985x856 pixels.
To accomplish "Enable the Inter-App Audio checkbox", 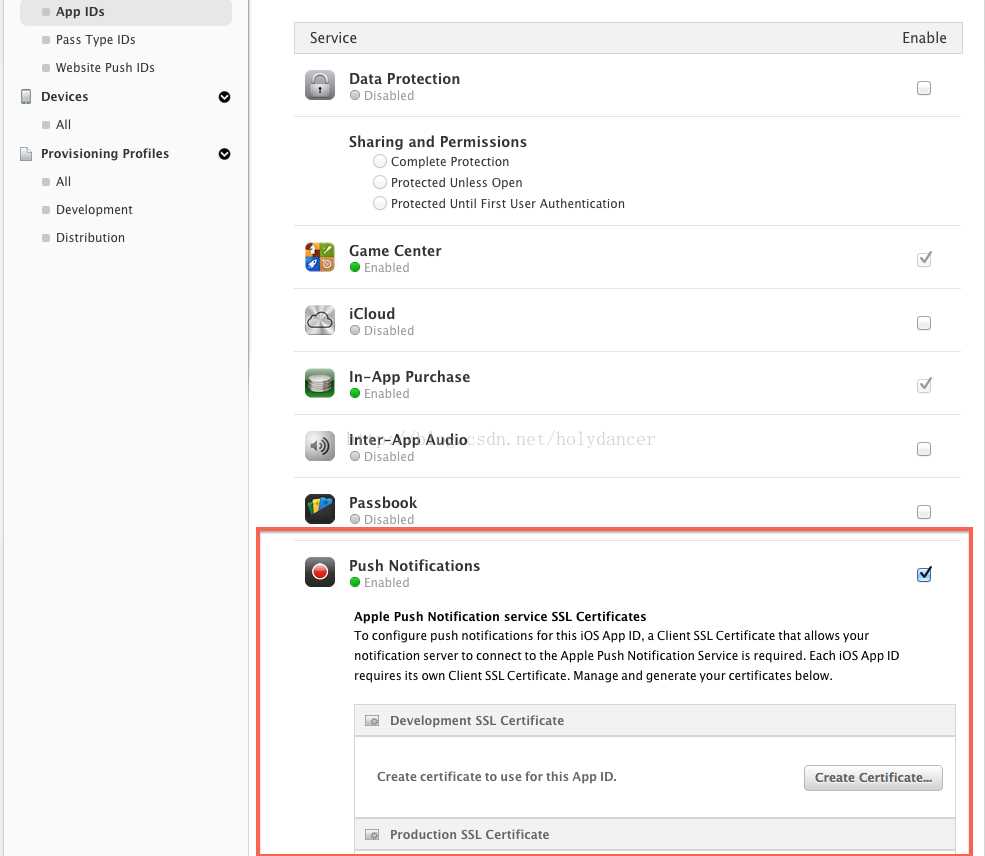I will pyautogui.click(x=923, y=449).
